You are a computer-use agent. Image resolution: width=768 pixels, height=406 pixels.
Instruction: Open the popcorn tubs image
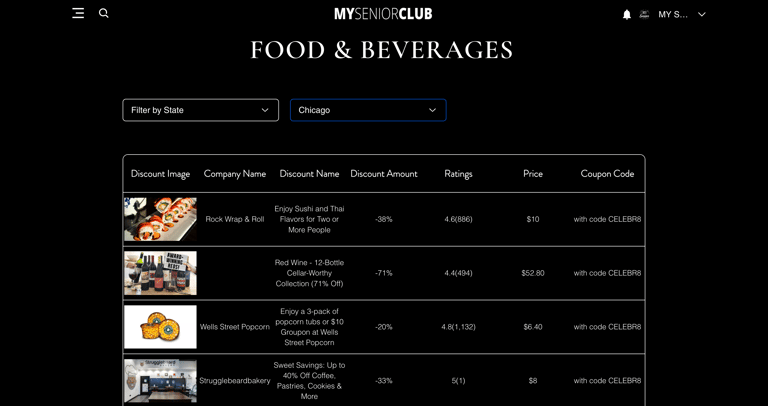click(160, 327)
